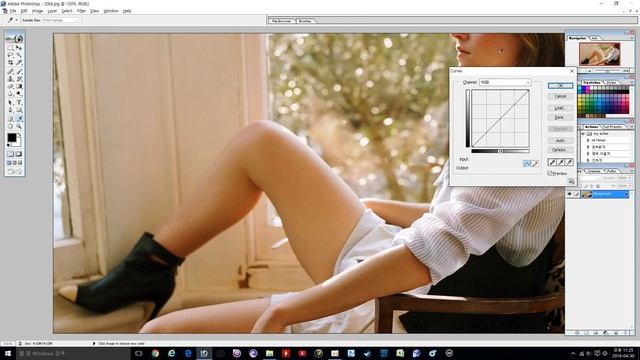This screenshot has width=640, height=360.
Task: Open the Image menu
Action: (38, 11)
